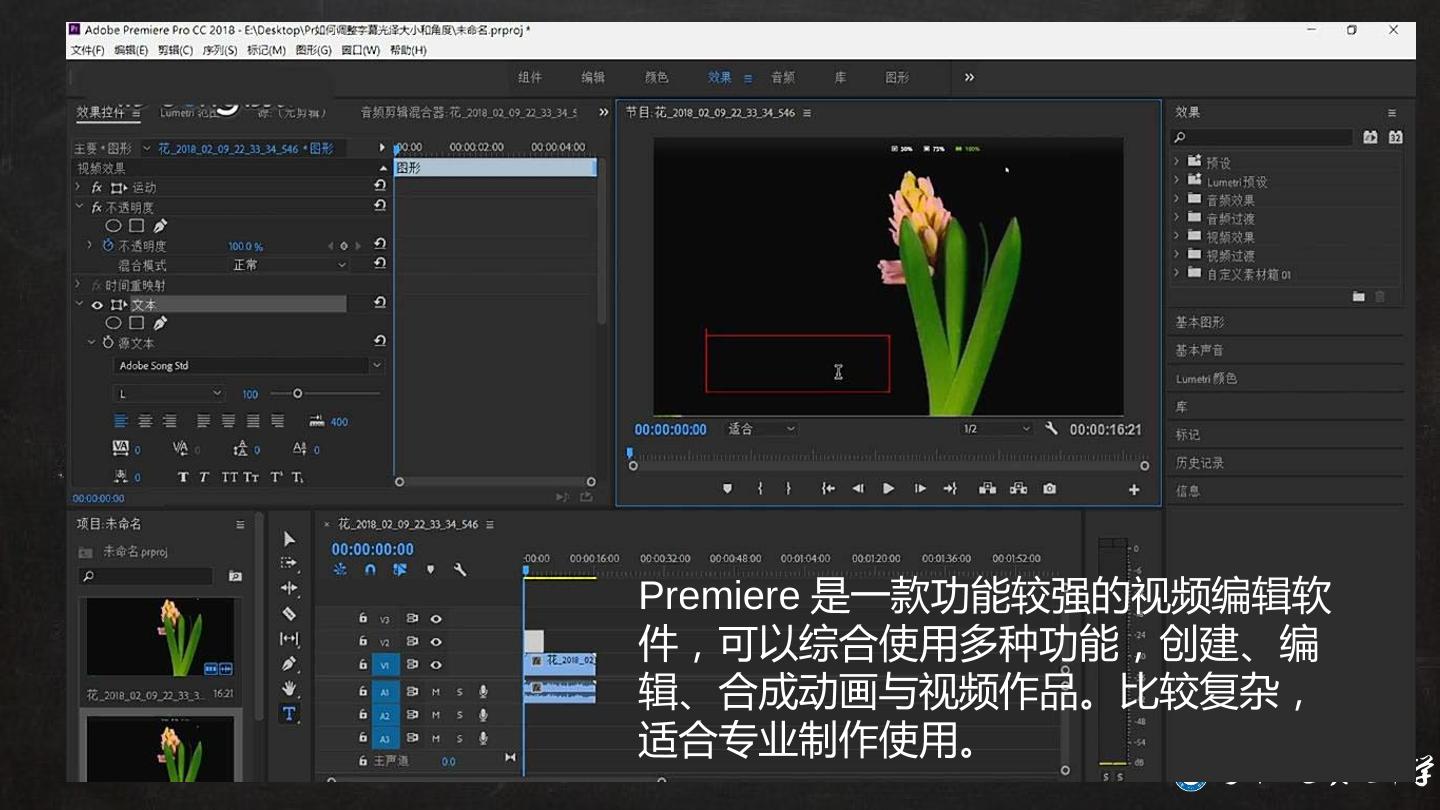The height and width of the screenshot is (810, 1440).
Task: Select the Type (T) tool
Action: (x=289, y=713)
